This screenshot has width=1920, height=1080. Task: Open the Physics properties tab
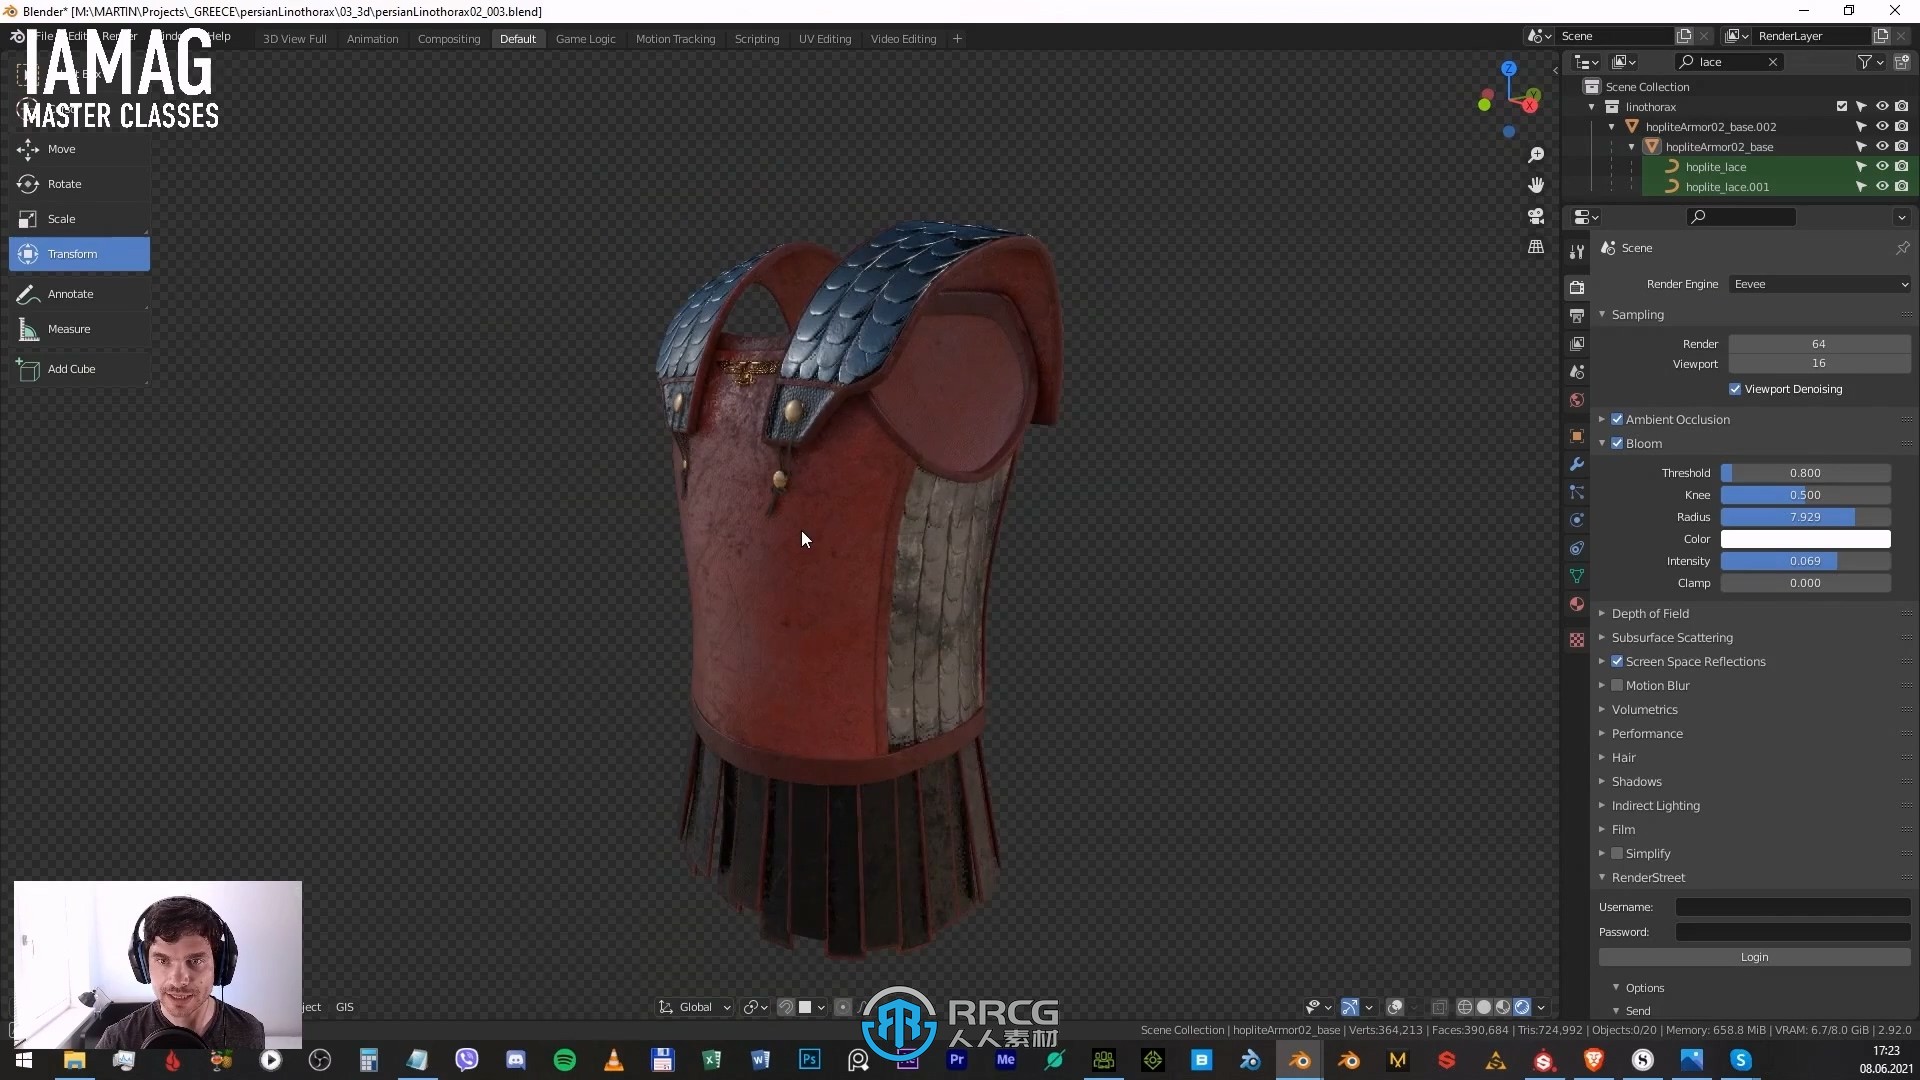pyautogui.click(x=1577, y=520)
